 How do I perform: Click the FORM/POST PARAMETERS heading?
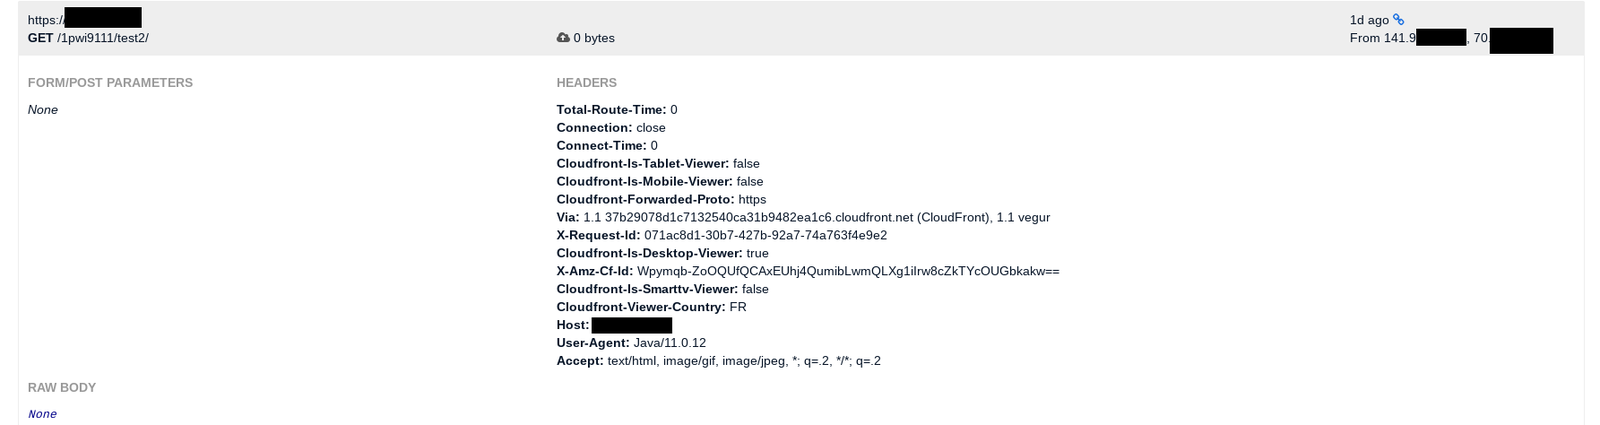(x=110, y=83)
